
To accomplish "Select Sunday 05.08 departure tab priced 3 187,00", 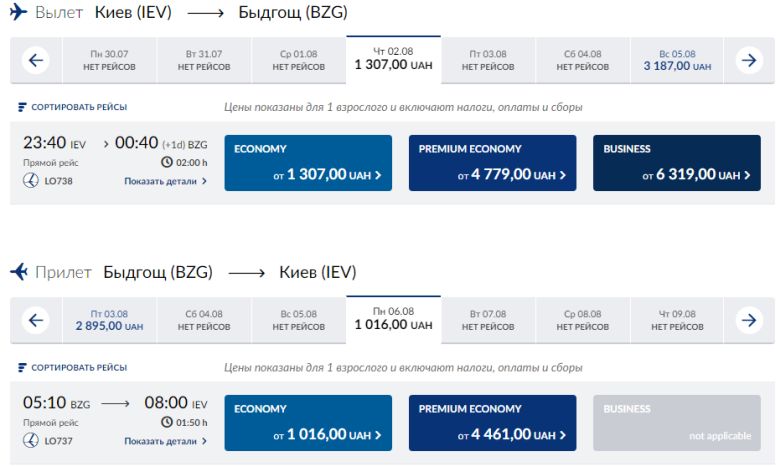I will [677, 60].
